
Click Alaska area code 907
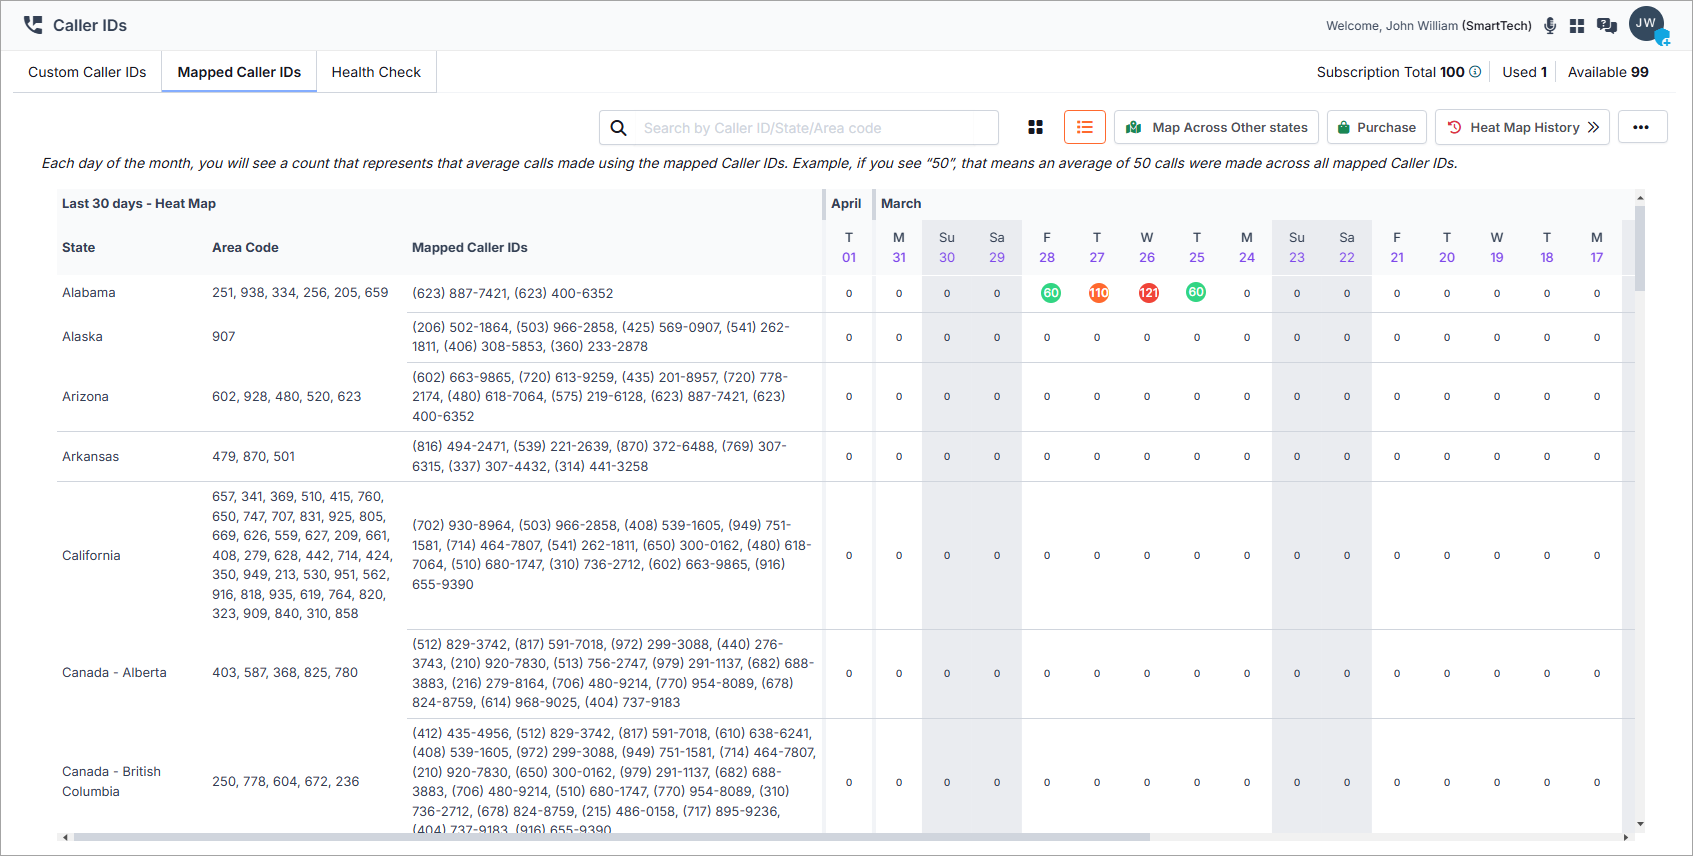[224, 336]
